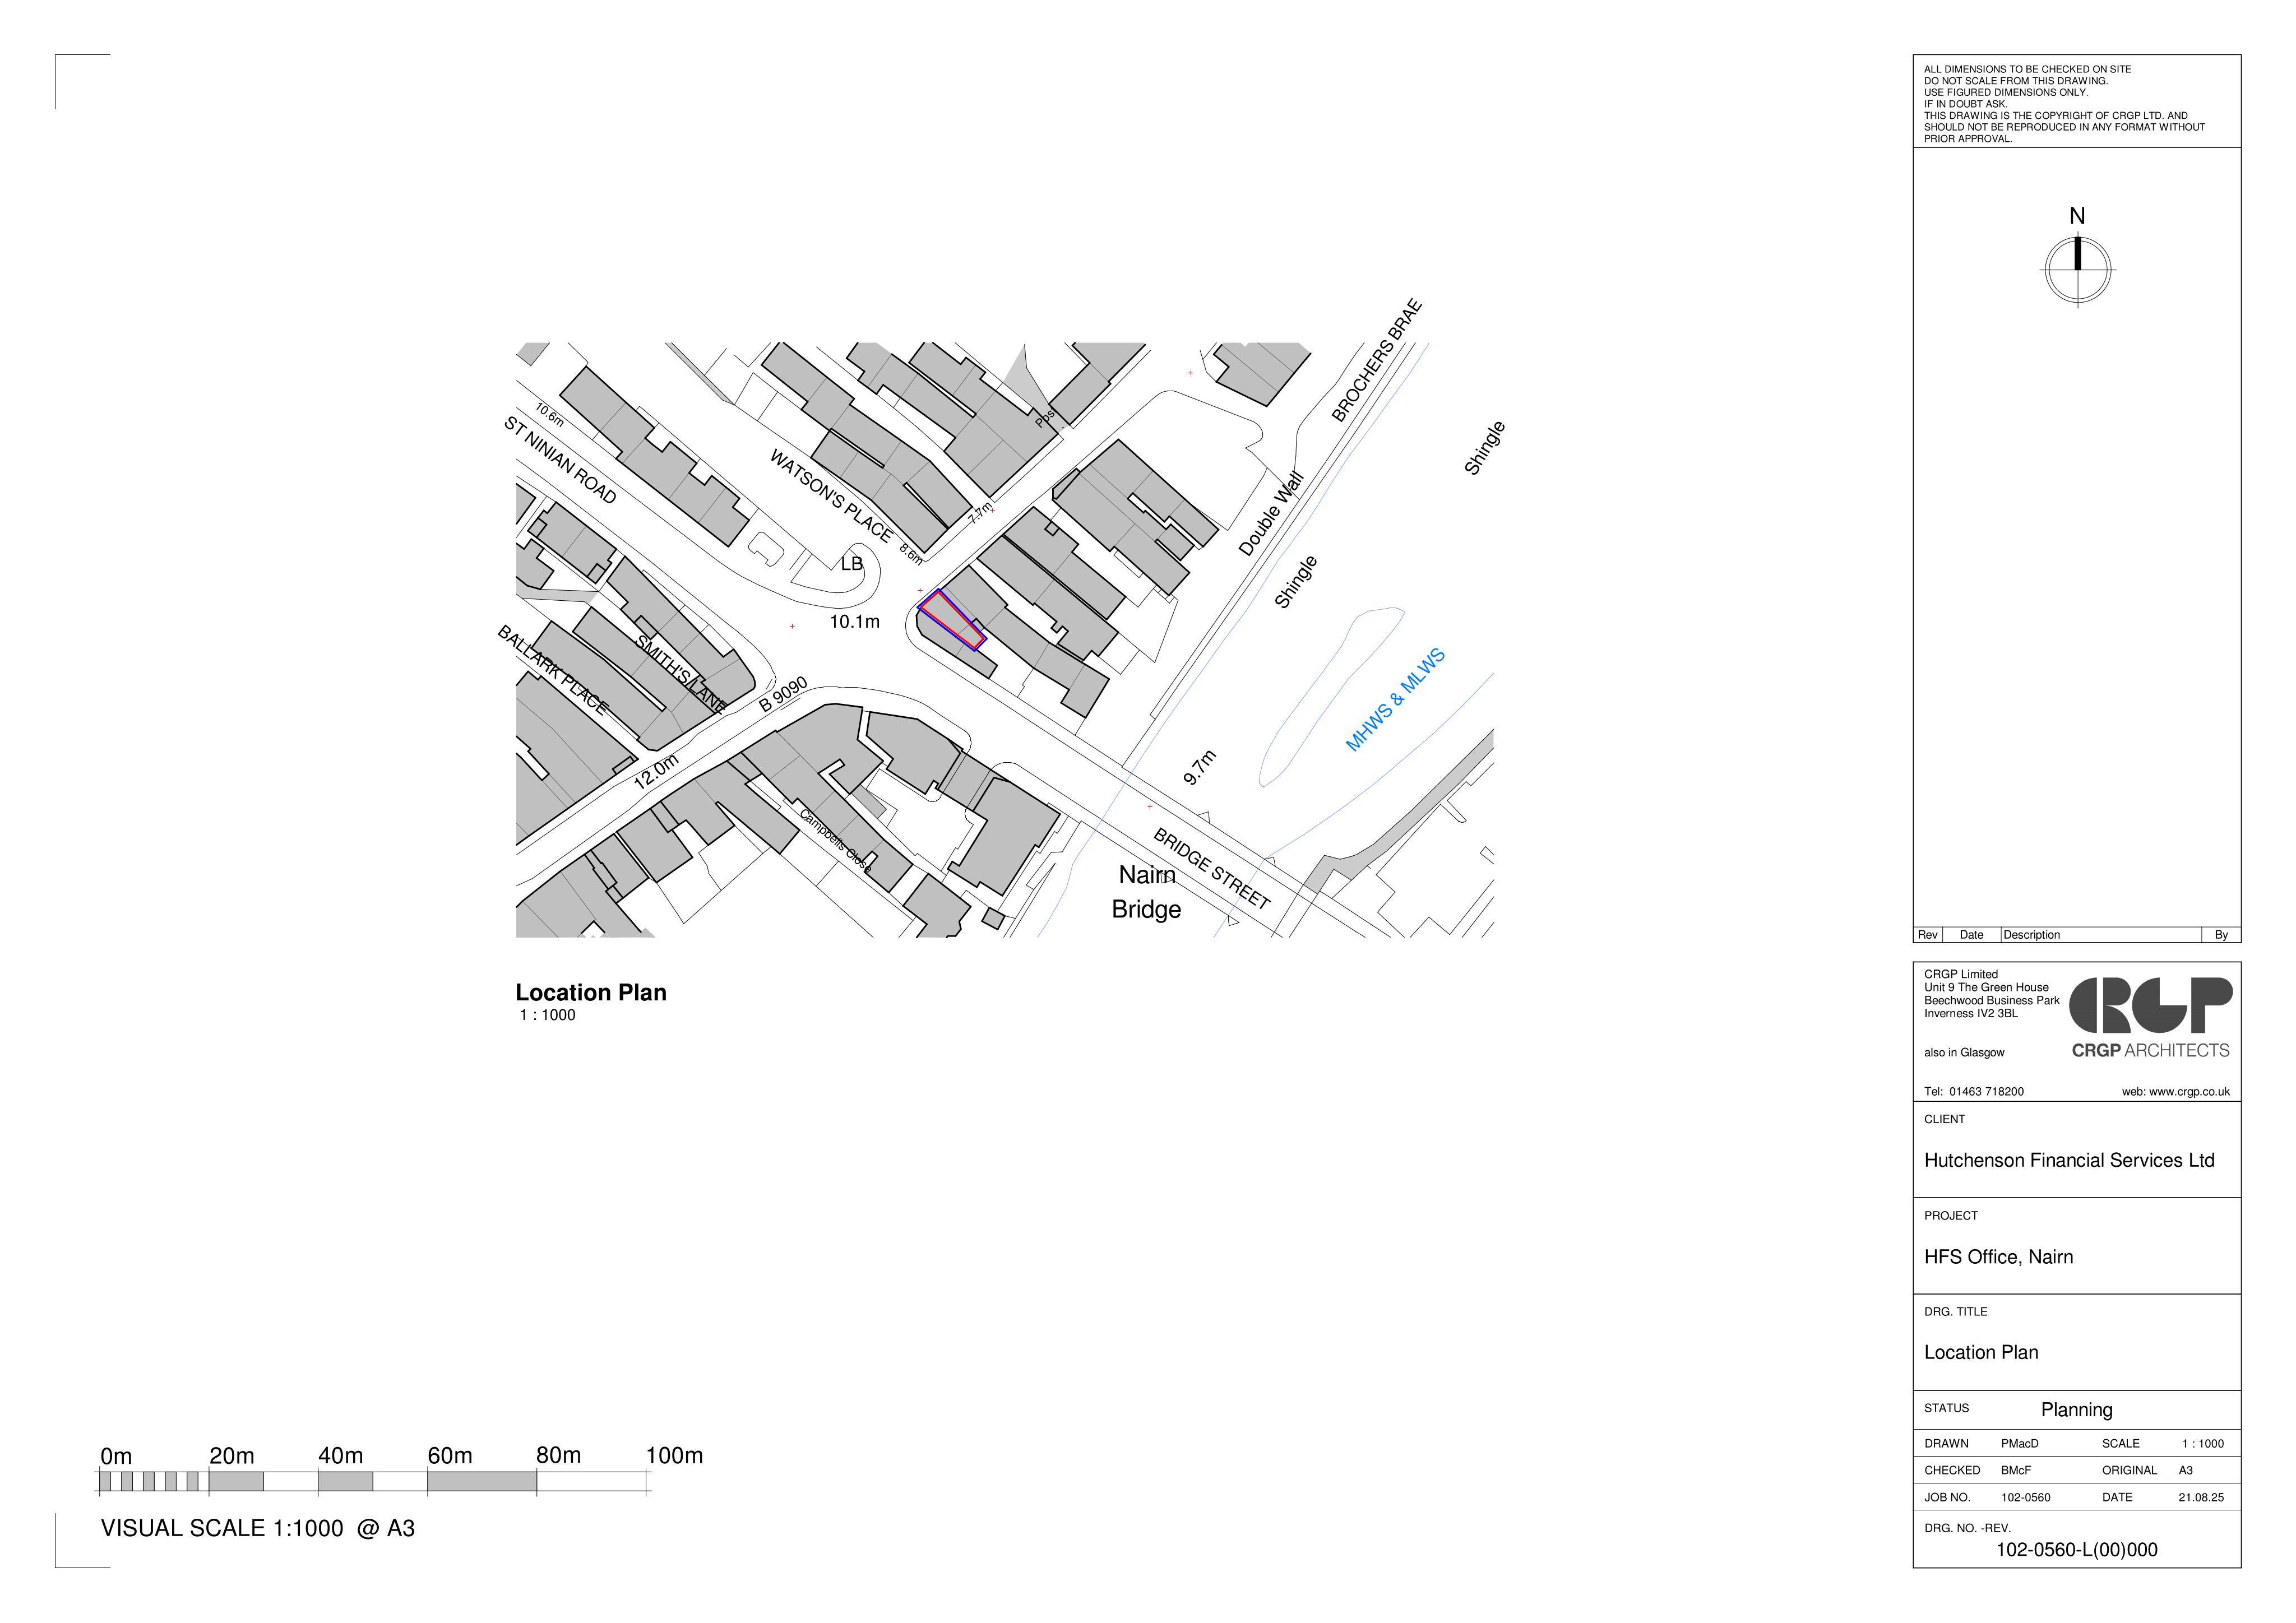
Task: Click the 'Description' revision column header
Action: pyautogui.click(x=2031, y=935)
